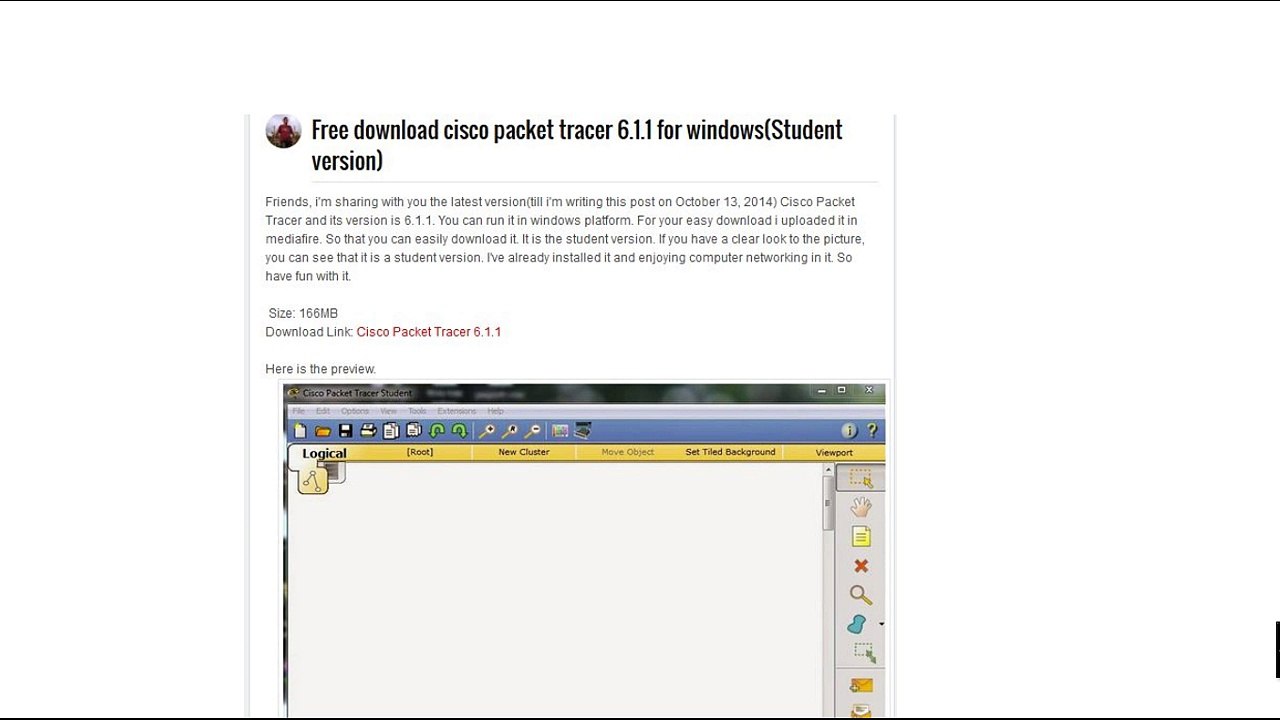Choose the hand Move Layout tool
This screenshot has width=1280, height=720.
point(861,508)
